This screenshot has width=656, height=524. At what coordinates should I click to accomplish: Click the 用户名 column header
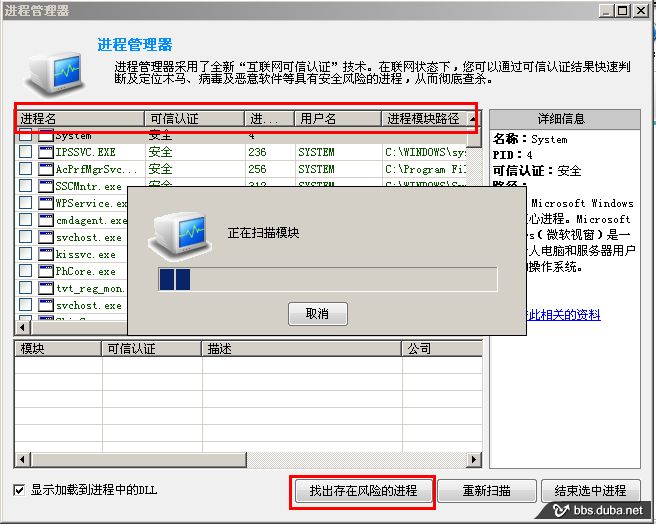[x=337, y=119]
